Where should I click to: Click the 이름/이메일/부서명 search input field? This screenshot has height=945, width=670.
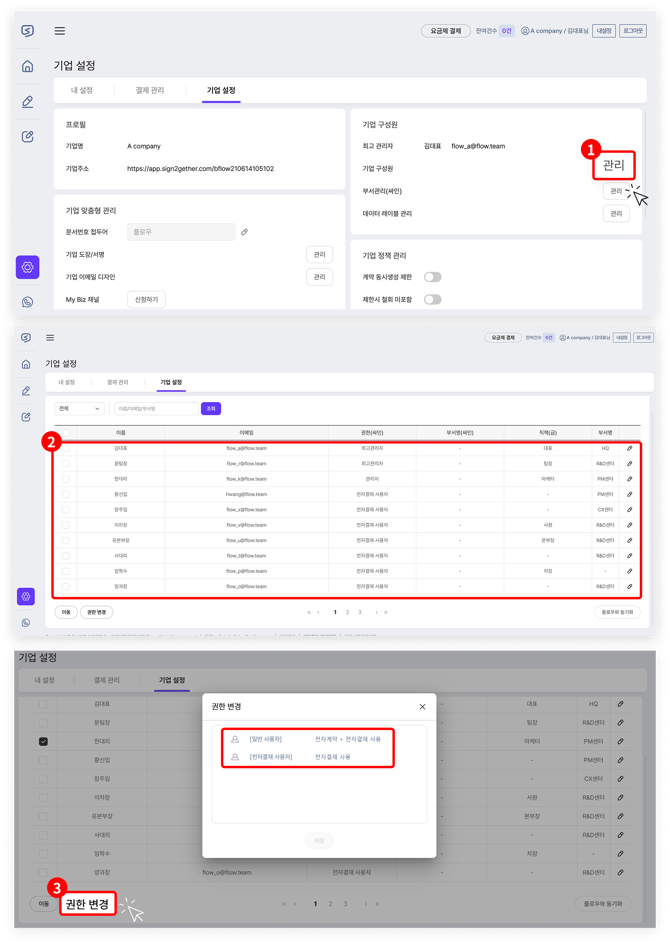click(x=155, y=409)
